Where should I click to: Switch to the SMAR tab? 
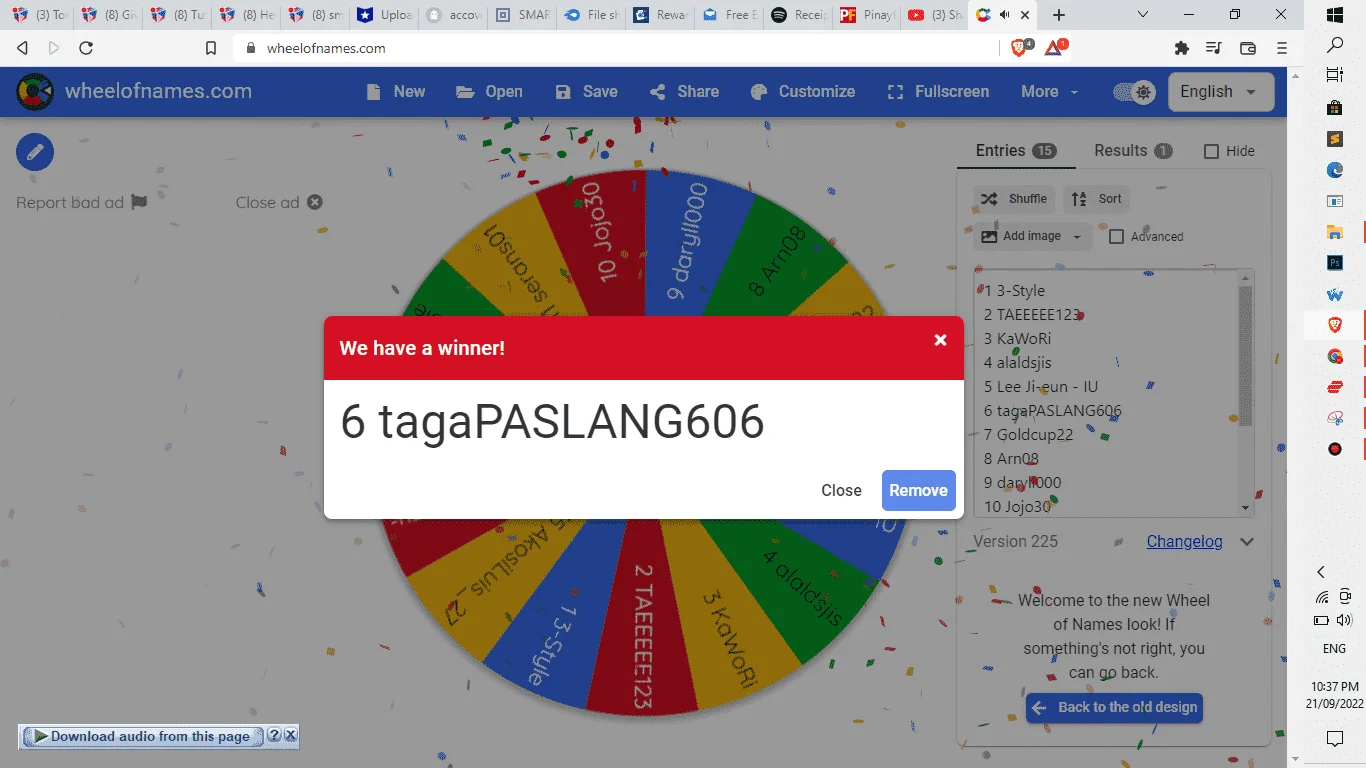click(523, 15)
